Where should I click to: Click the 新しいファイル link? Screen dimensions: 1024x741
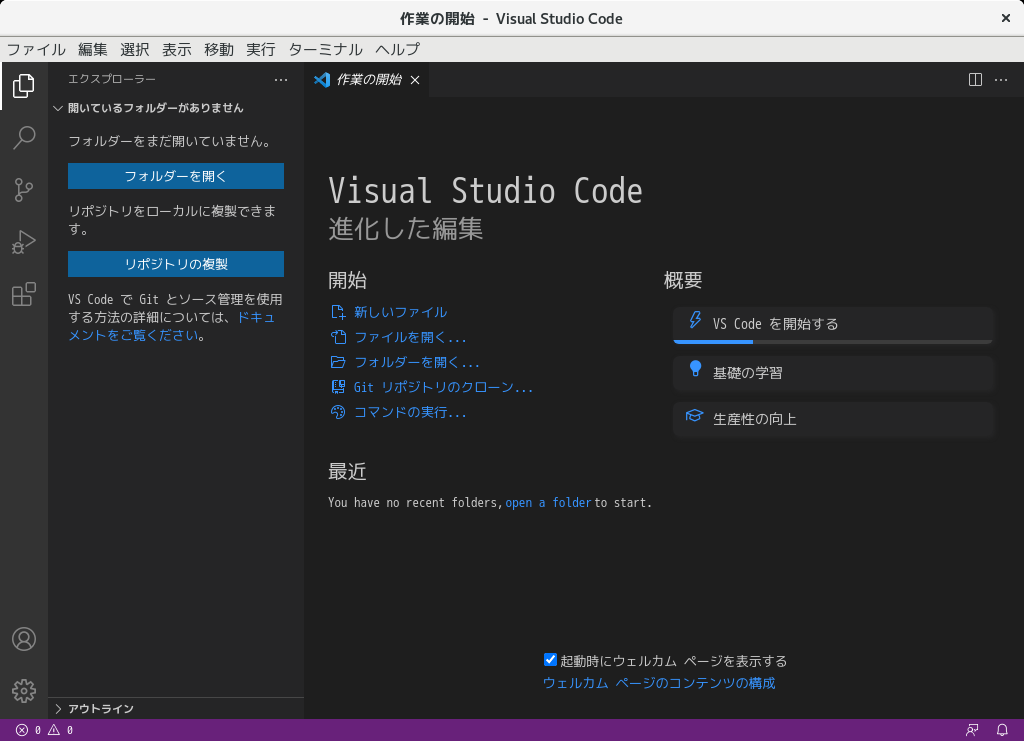(x=400, y=312)
